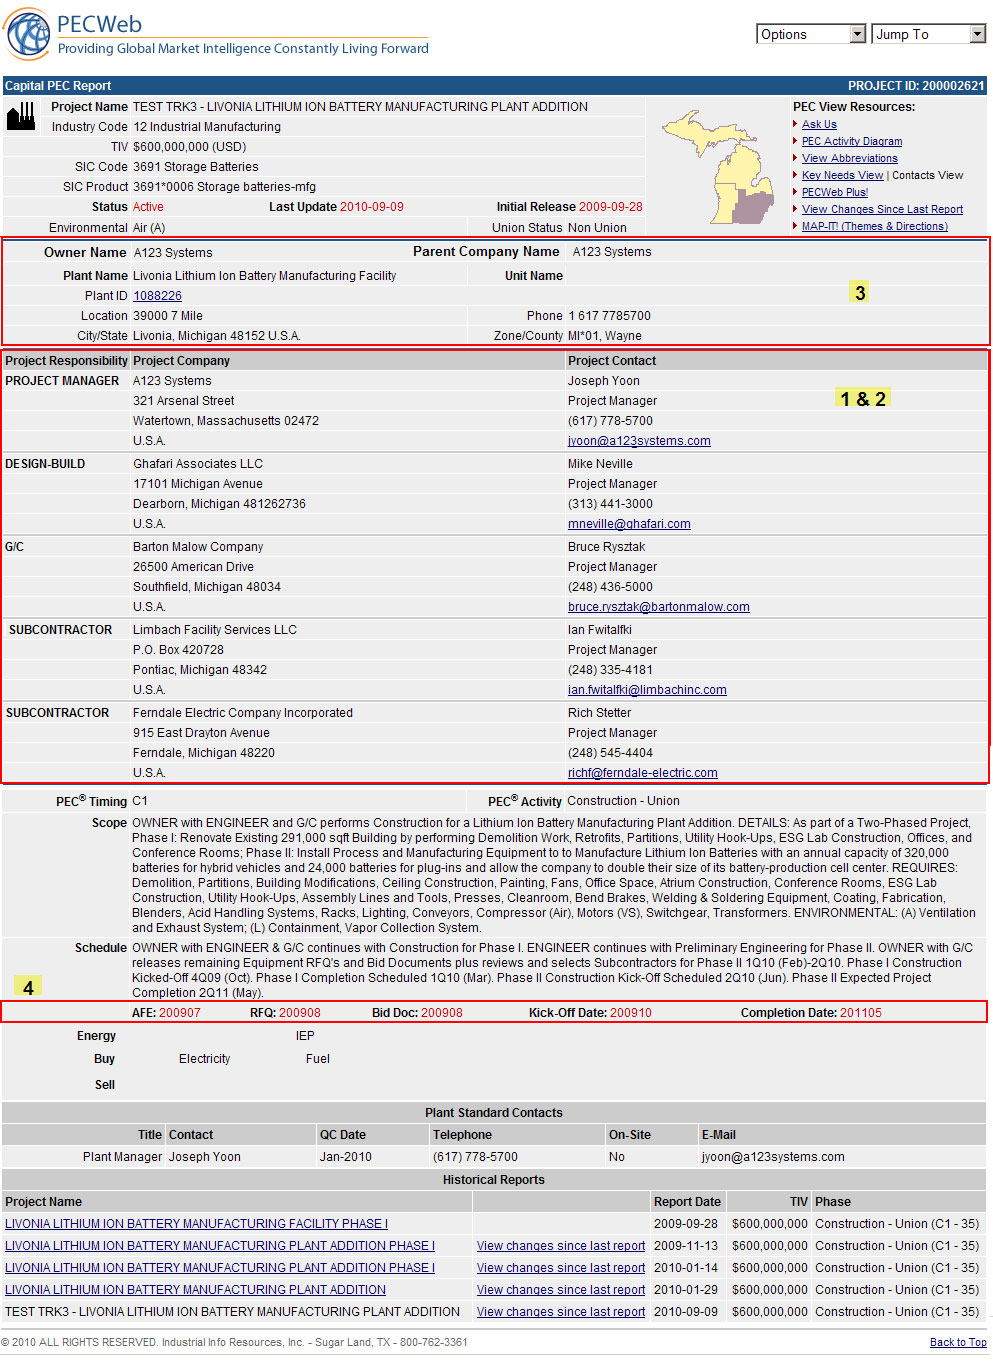Open the Ask Us link
The width and height of the screenshot is (993, 1361).
[x=819, y=125]
